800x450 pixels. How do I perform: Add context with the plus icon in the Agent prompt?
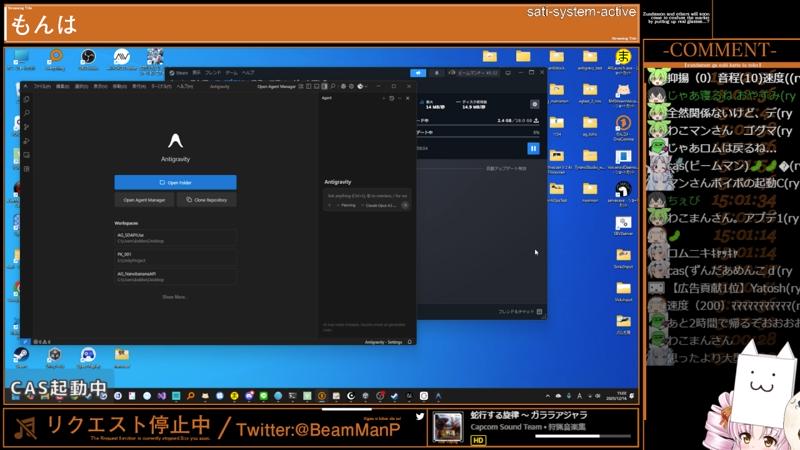(x=329, y=205)
